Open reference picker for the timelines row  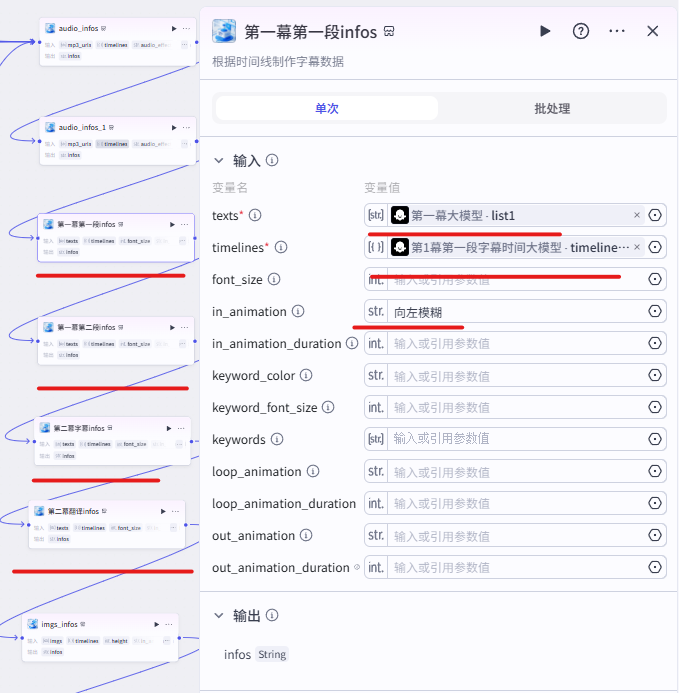(x=655, y=247)
